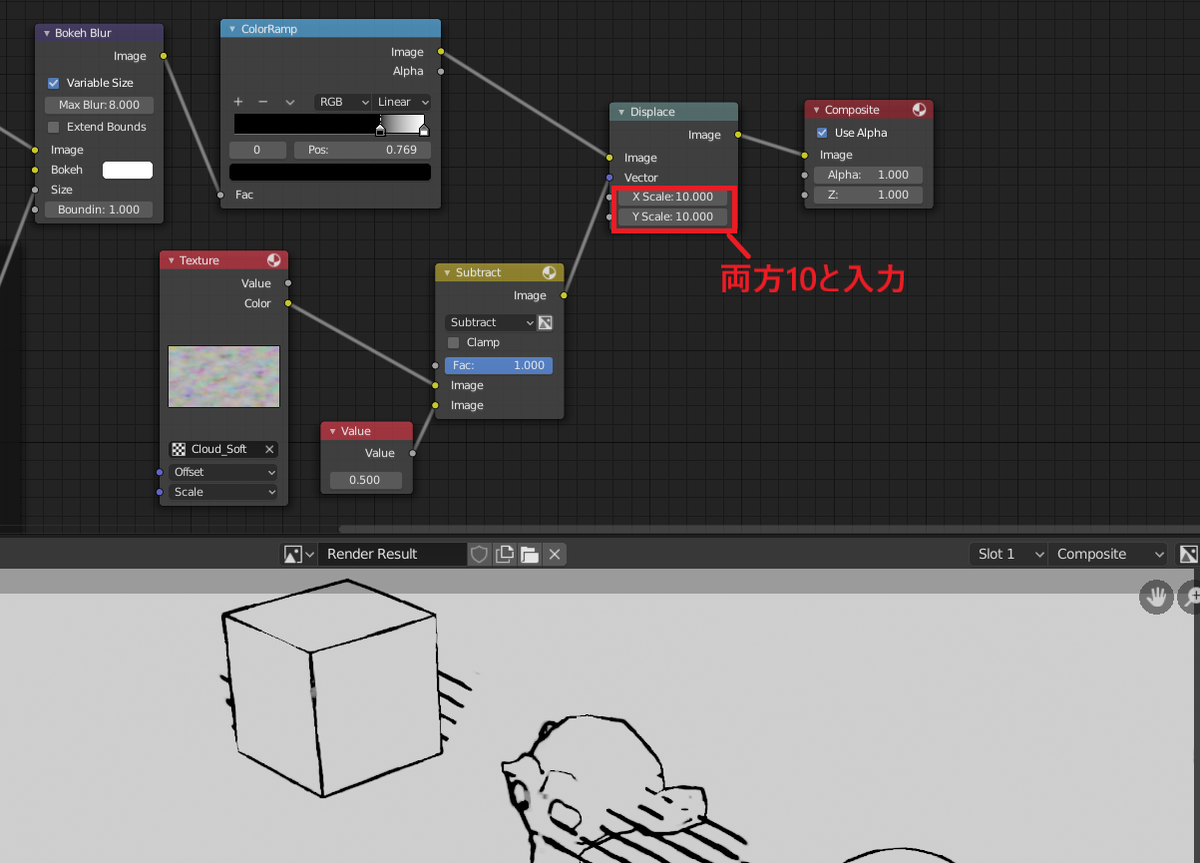Open the Subtract blend type dropdown
Image resolution: width=1200 pixels, height=863 pixels.
coord(490,322)
